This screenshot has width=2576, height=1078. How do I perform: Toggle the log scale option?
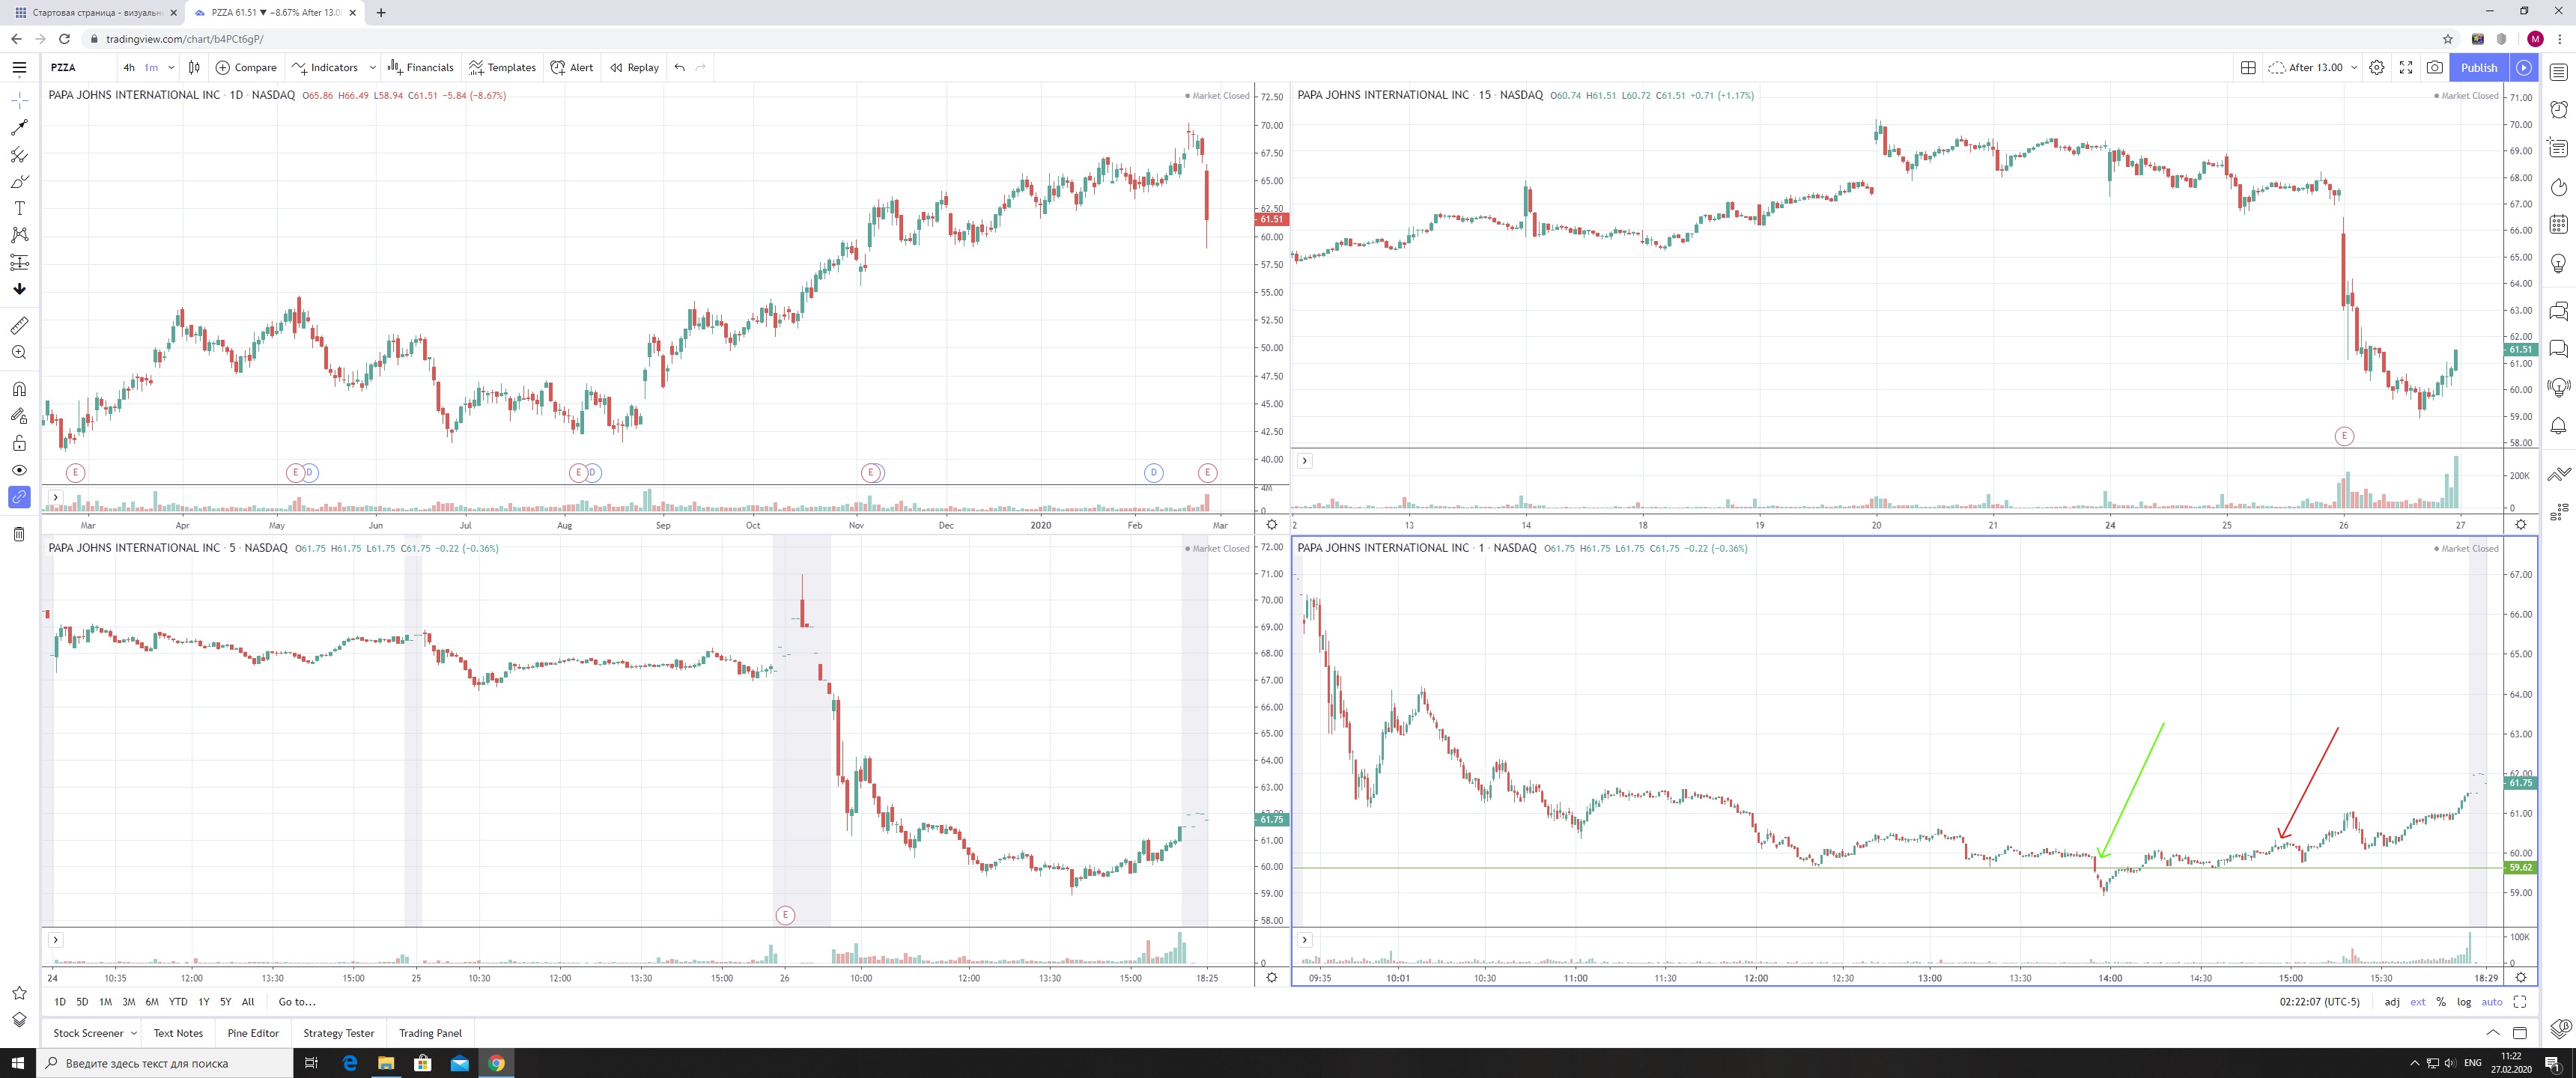pos(2464,1002)
